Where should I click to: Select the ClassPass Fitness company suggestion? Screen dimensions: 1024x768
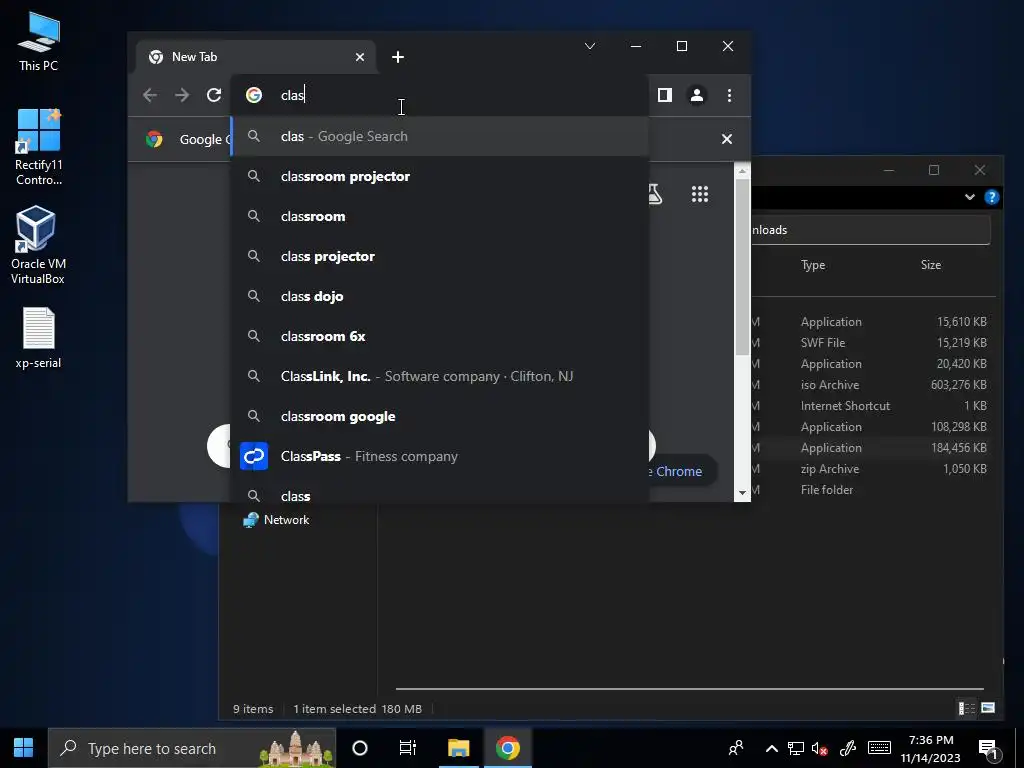[440, 456]
